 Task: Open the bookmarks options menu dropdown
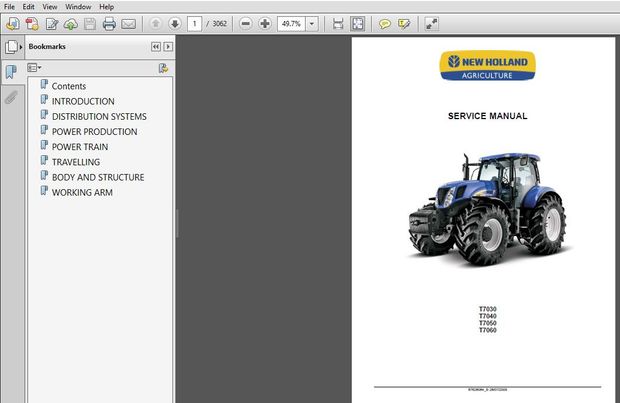34,68
